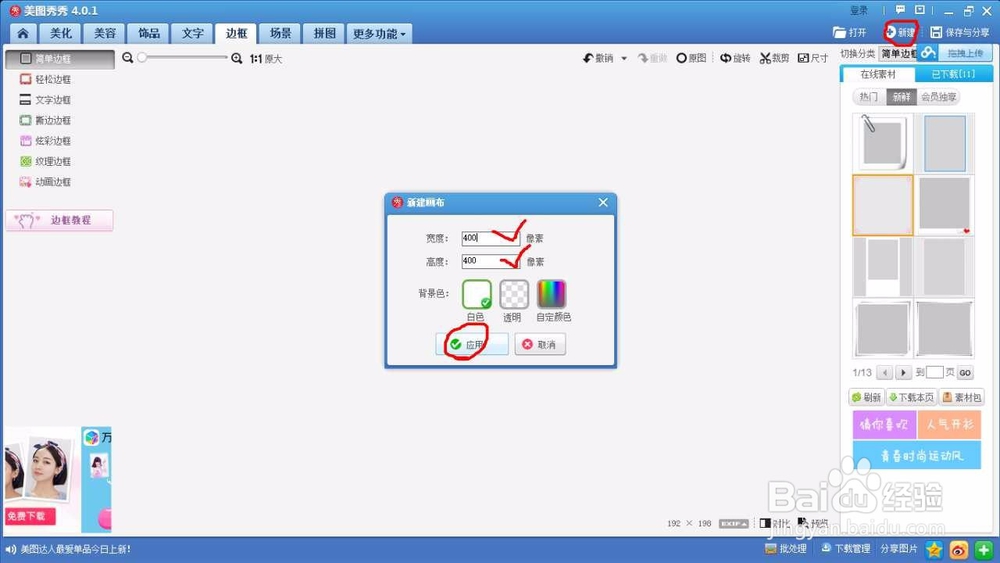The height and width of the screenshot is (563, 1000).
Task: Click the 对比 compare button
Action: pos(775,523)
